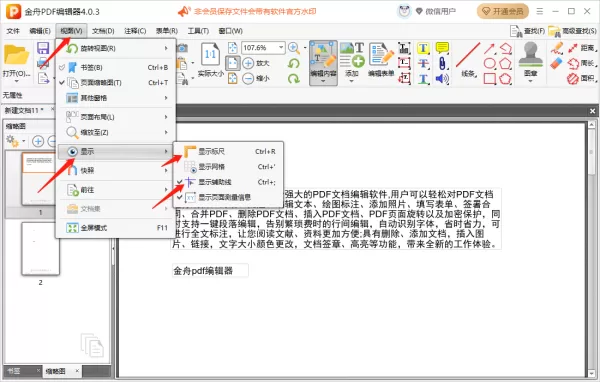Rotate view counterclockwise with upper green arrow
This screenshot has width=600, height=382.
294,63
